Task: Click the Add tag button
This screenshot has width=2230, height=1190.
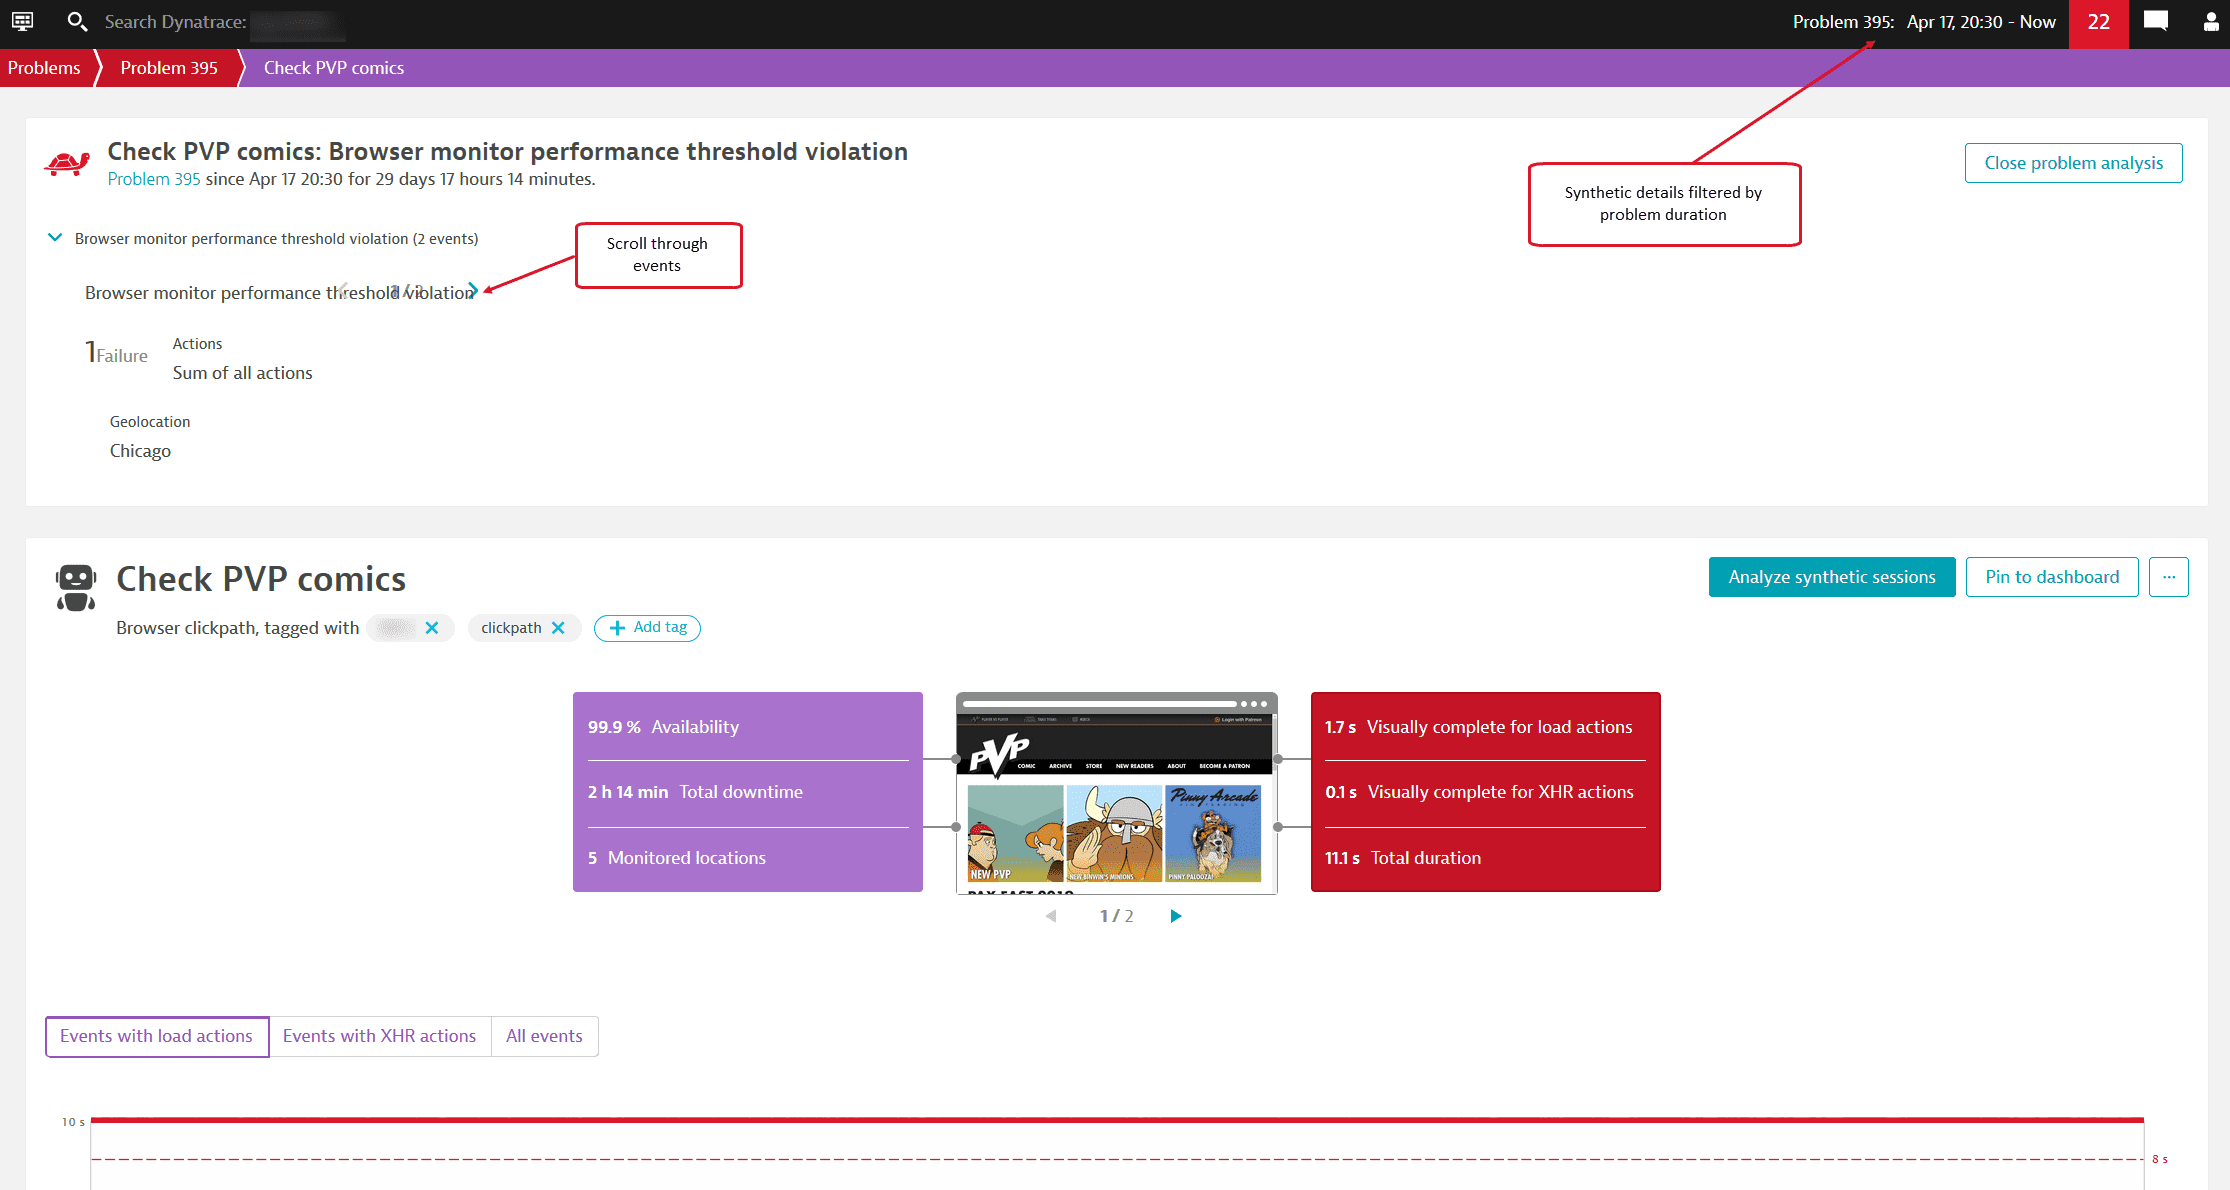Action: coord(647,628)
